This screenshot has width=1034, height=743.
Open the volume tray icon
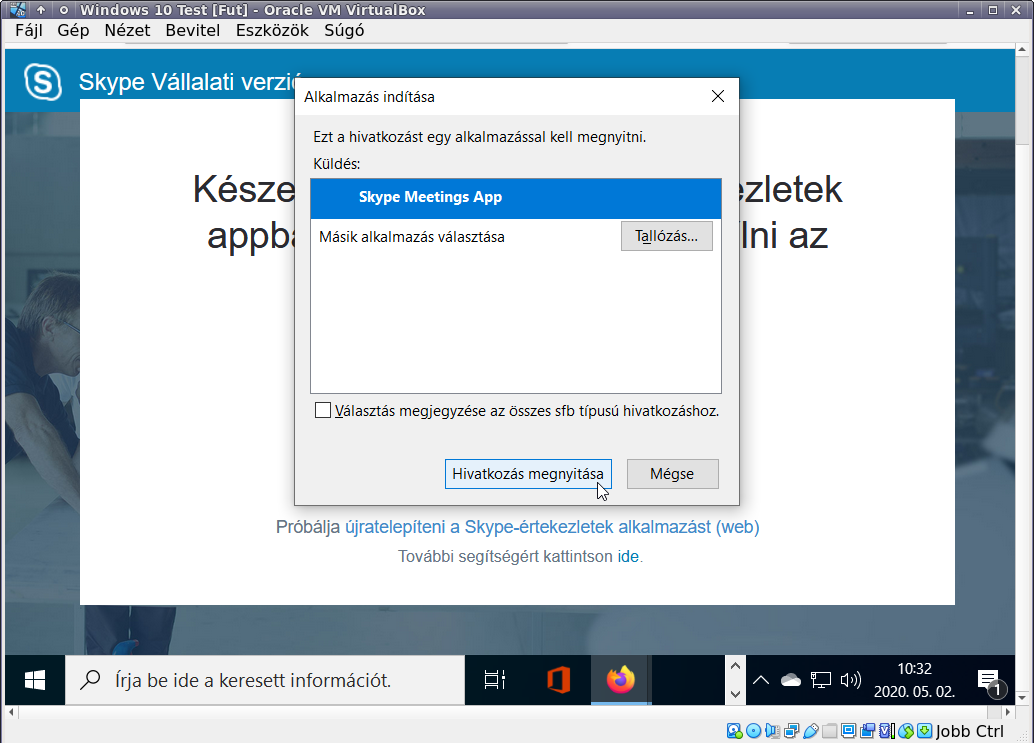[851, 680]
